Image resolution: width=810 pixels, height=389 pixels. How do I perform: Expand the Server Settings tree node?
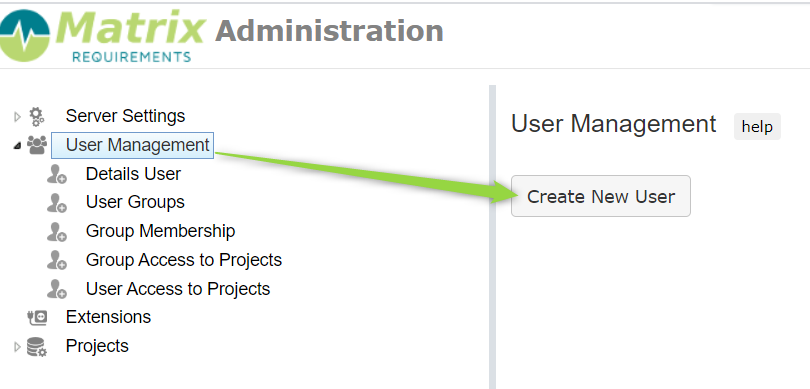coord(17,117)
